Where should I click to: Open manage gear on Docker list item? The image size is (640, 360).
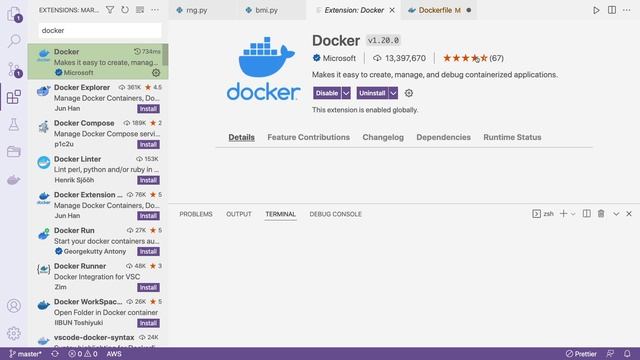click(156, 73)
